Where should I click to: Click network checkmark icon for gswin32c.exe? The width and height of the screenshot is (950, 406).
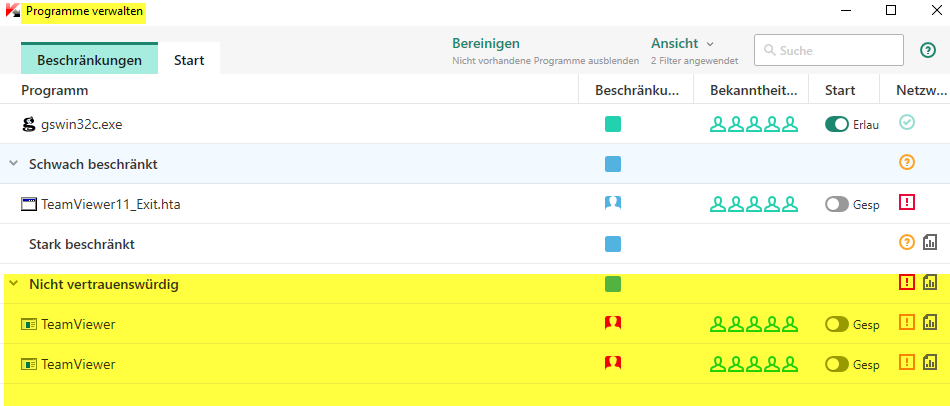click(907, 122)
